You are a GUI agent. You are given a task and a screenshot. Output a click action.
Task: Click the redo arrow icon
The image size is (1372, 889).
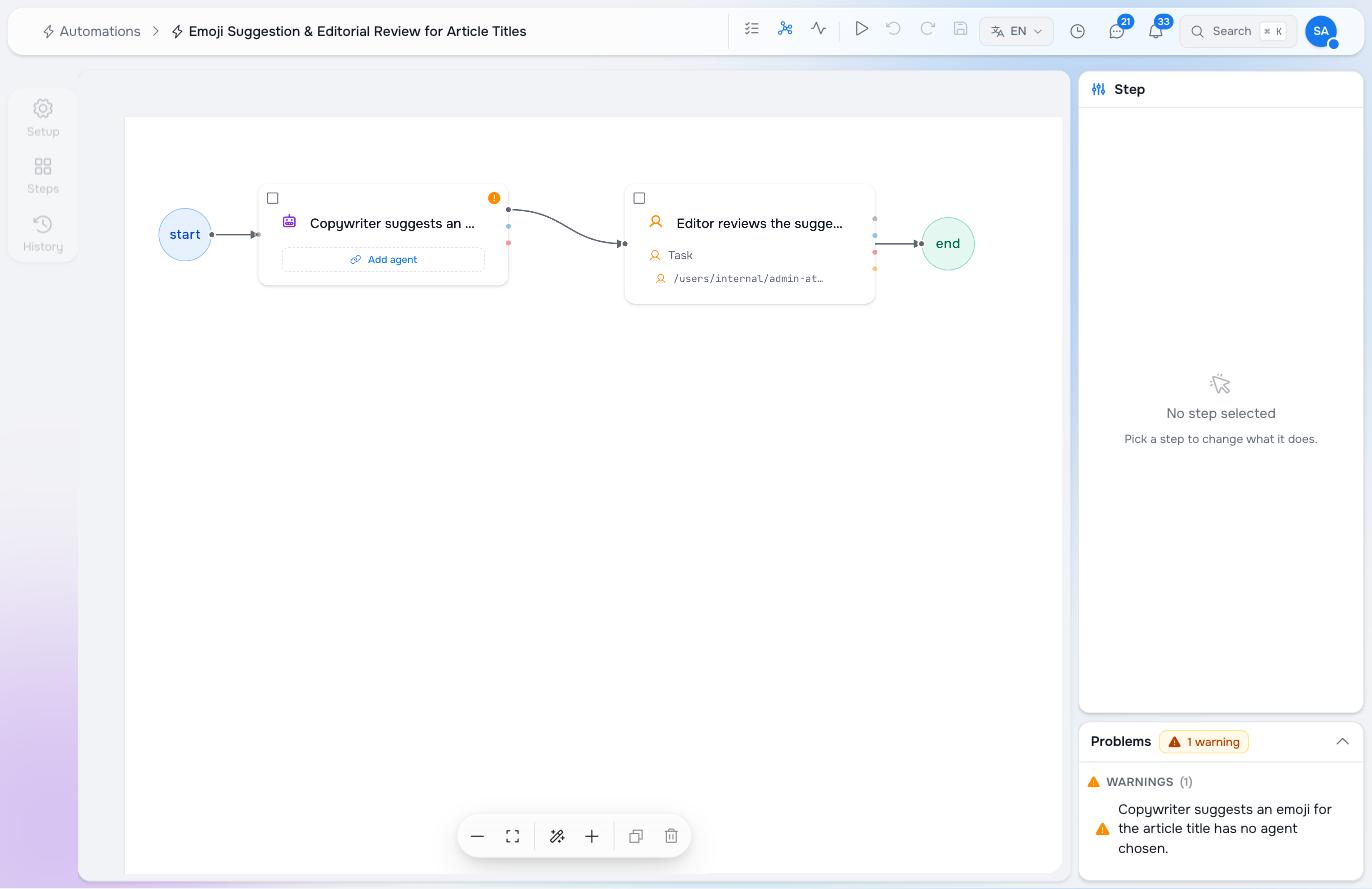coord(927,29)
